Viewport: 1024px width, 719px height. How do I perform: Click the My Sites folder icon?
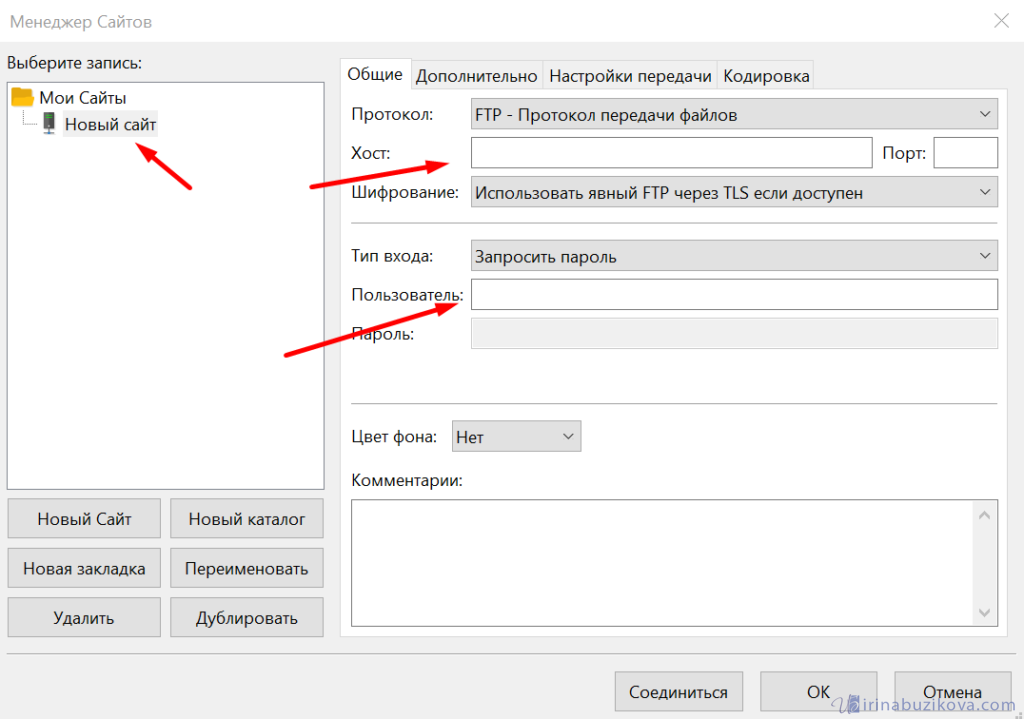pos(23,97)
